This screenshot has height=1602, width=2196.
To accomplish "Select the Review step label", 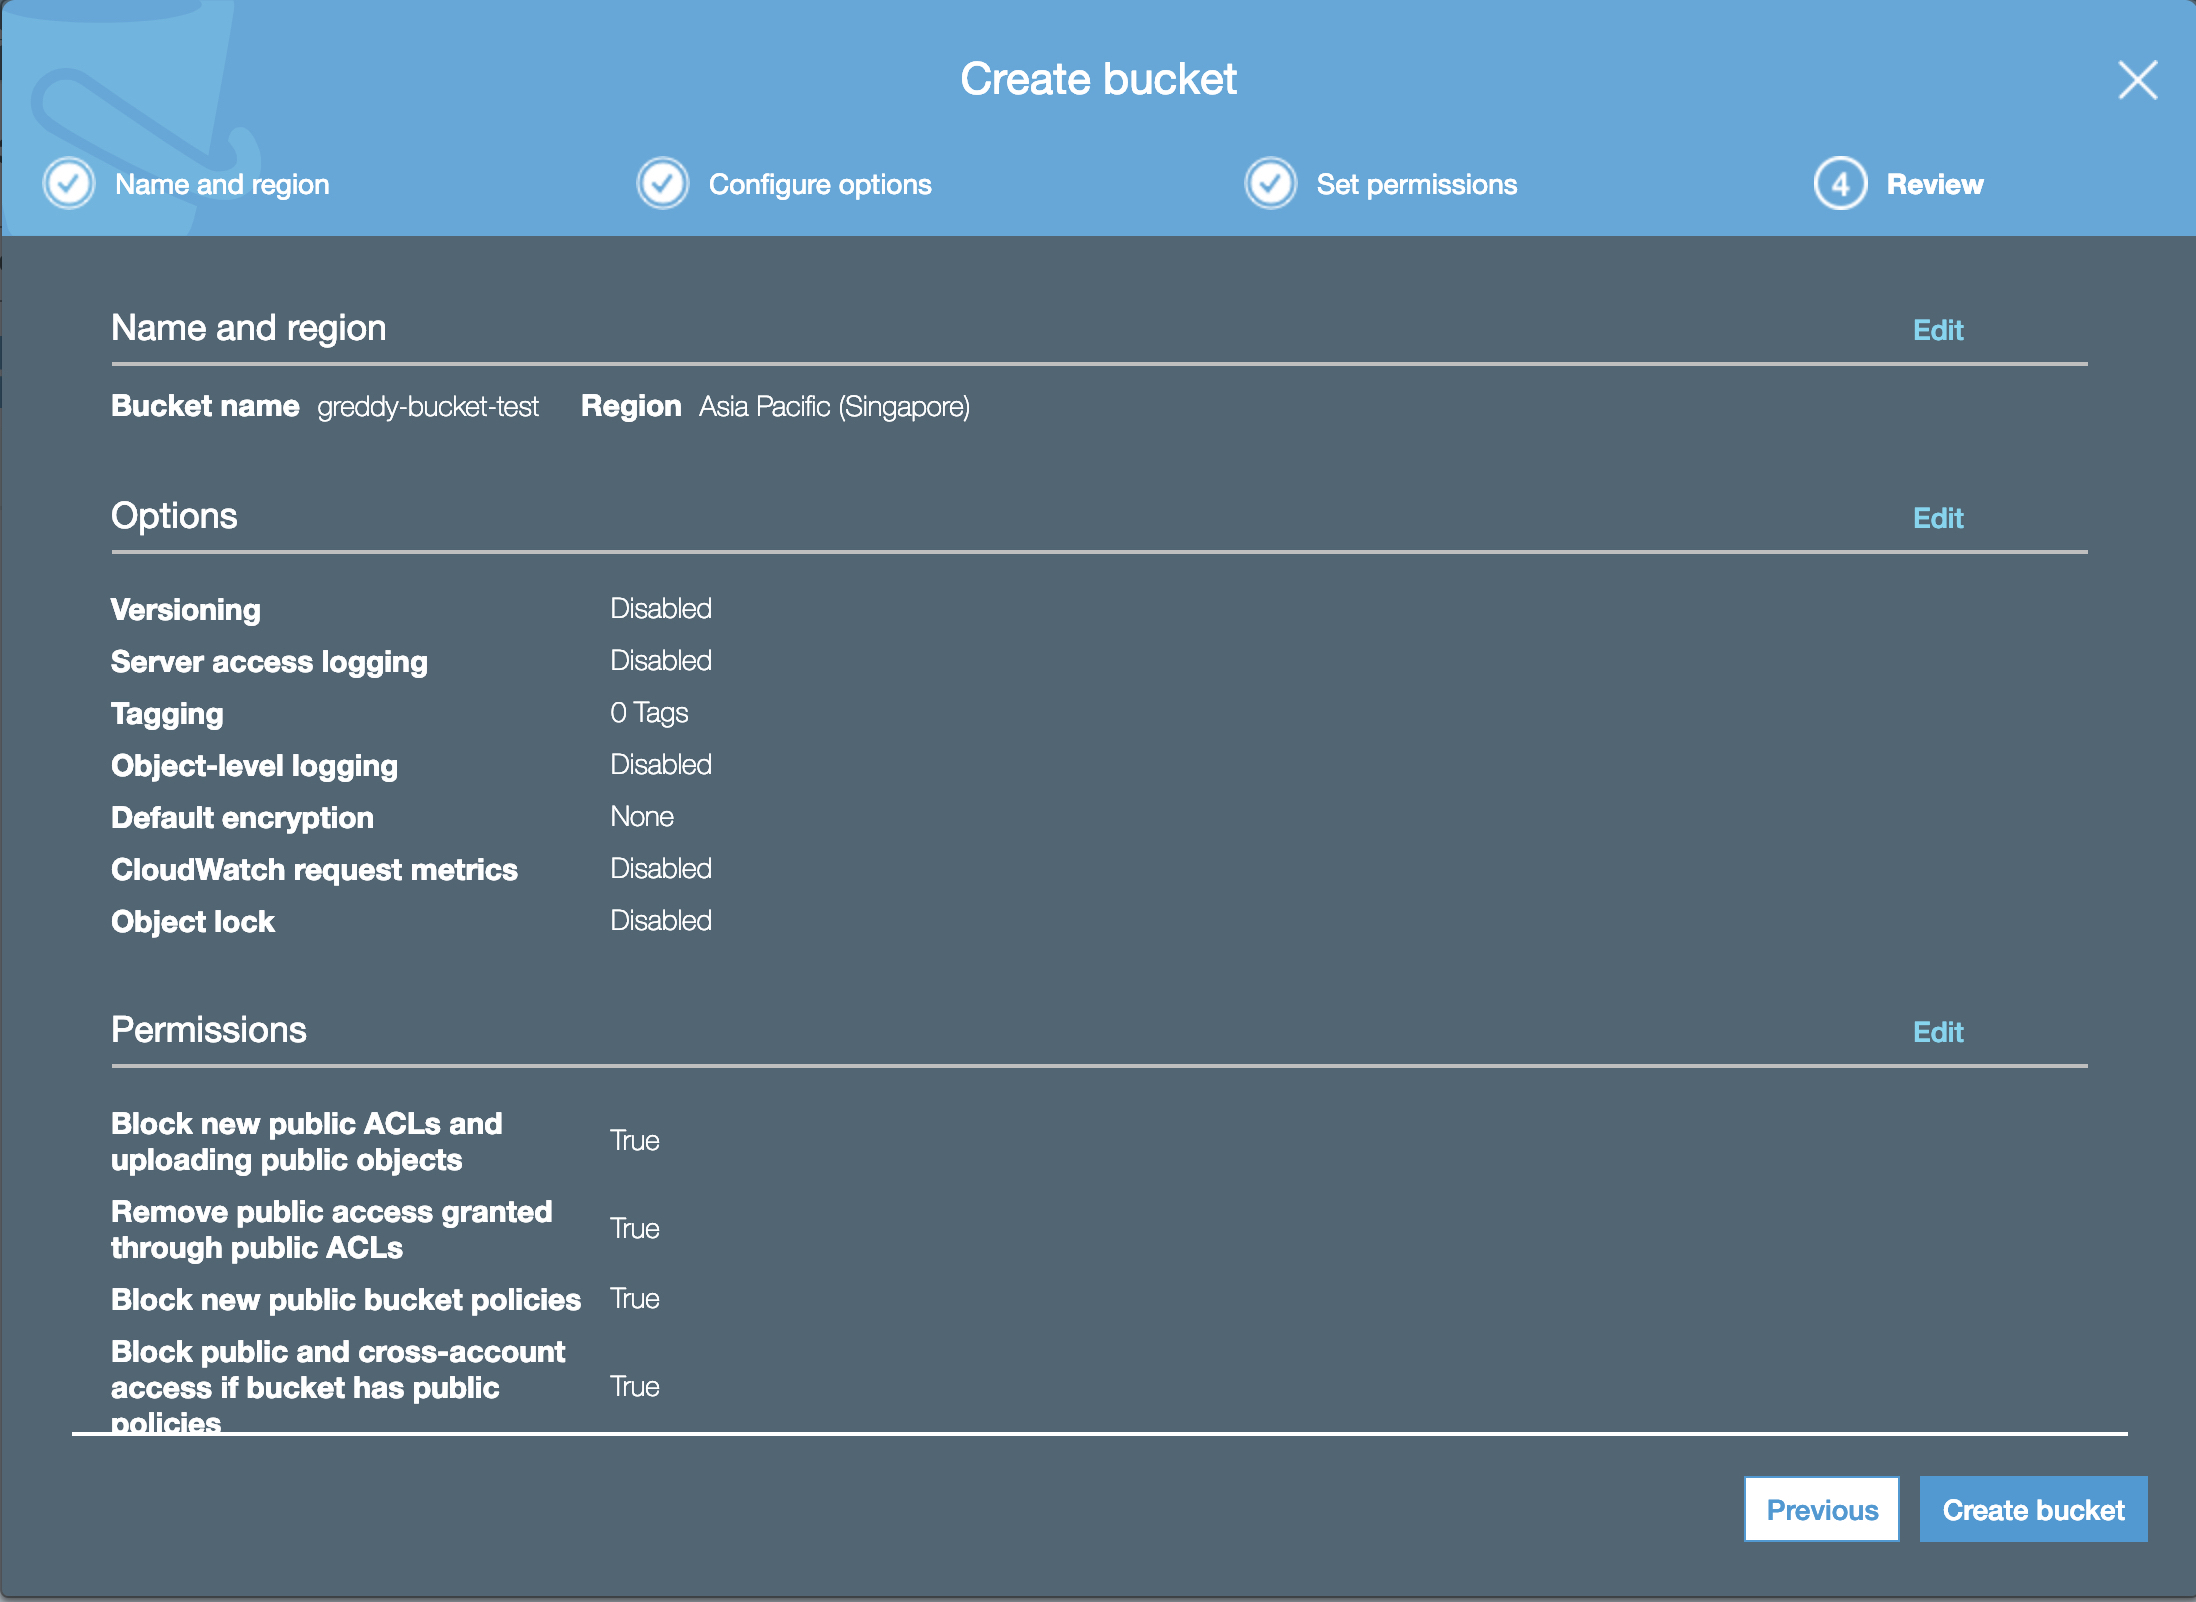I will pyautogui.click(x=1934, y=185).
